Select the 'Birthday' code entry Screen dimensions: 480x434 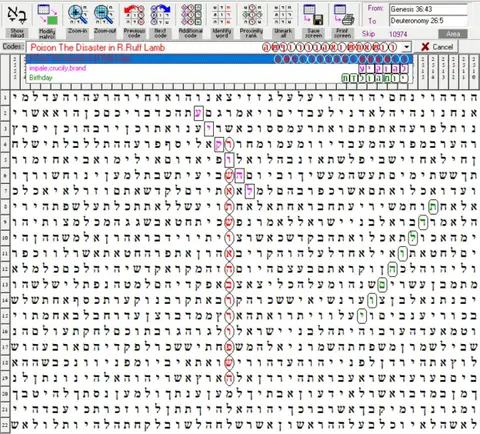[x=219, y=78]
